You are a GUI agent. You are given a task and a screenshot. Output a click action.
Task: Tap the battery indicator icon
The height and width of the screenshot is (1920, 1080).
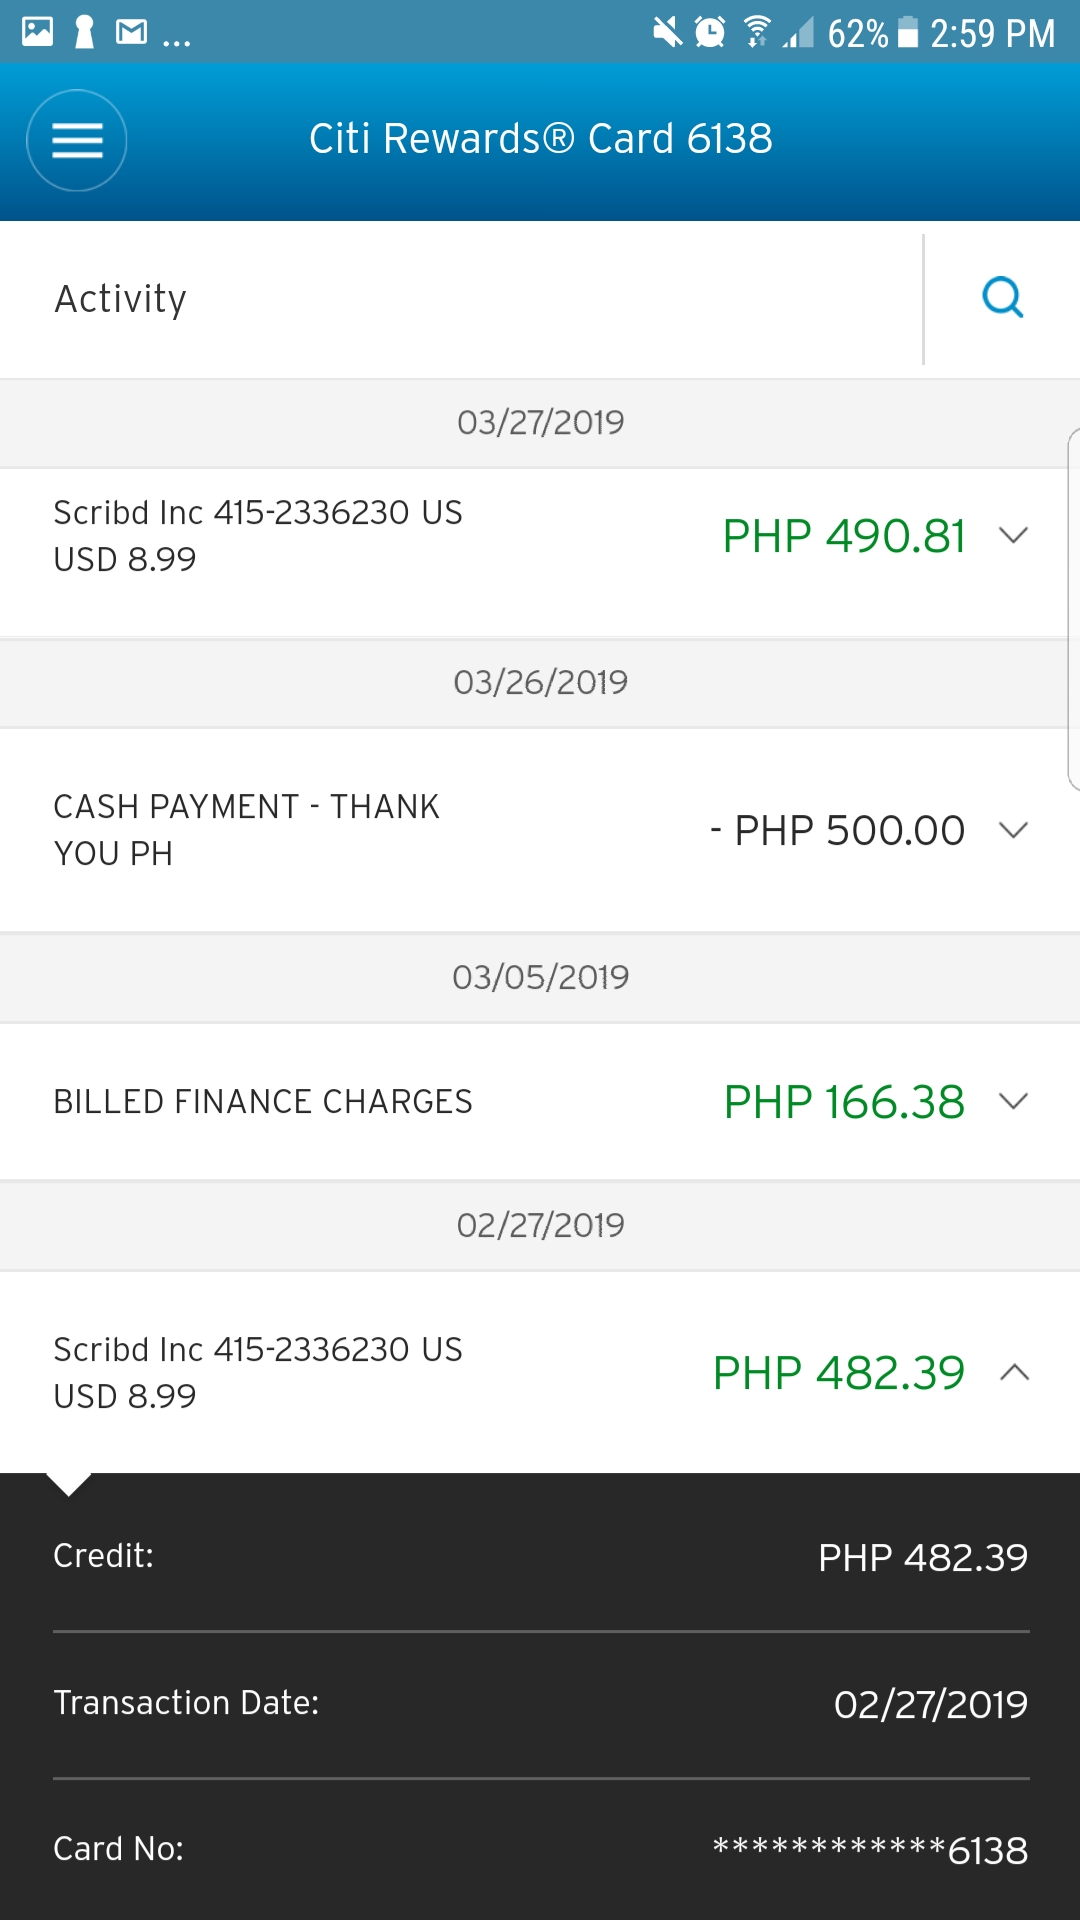(908, 33)
